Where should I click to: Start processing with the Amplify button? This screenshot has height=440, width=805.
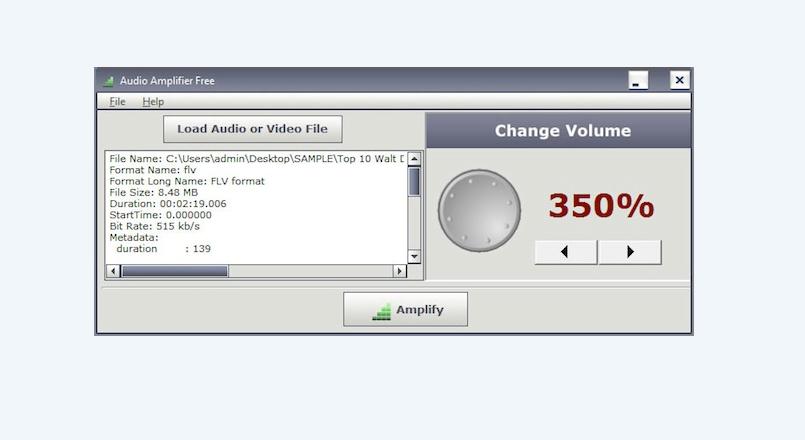click(405, 310)
